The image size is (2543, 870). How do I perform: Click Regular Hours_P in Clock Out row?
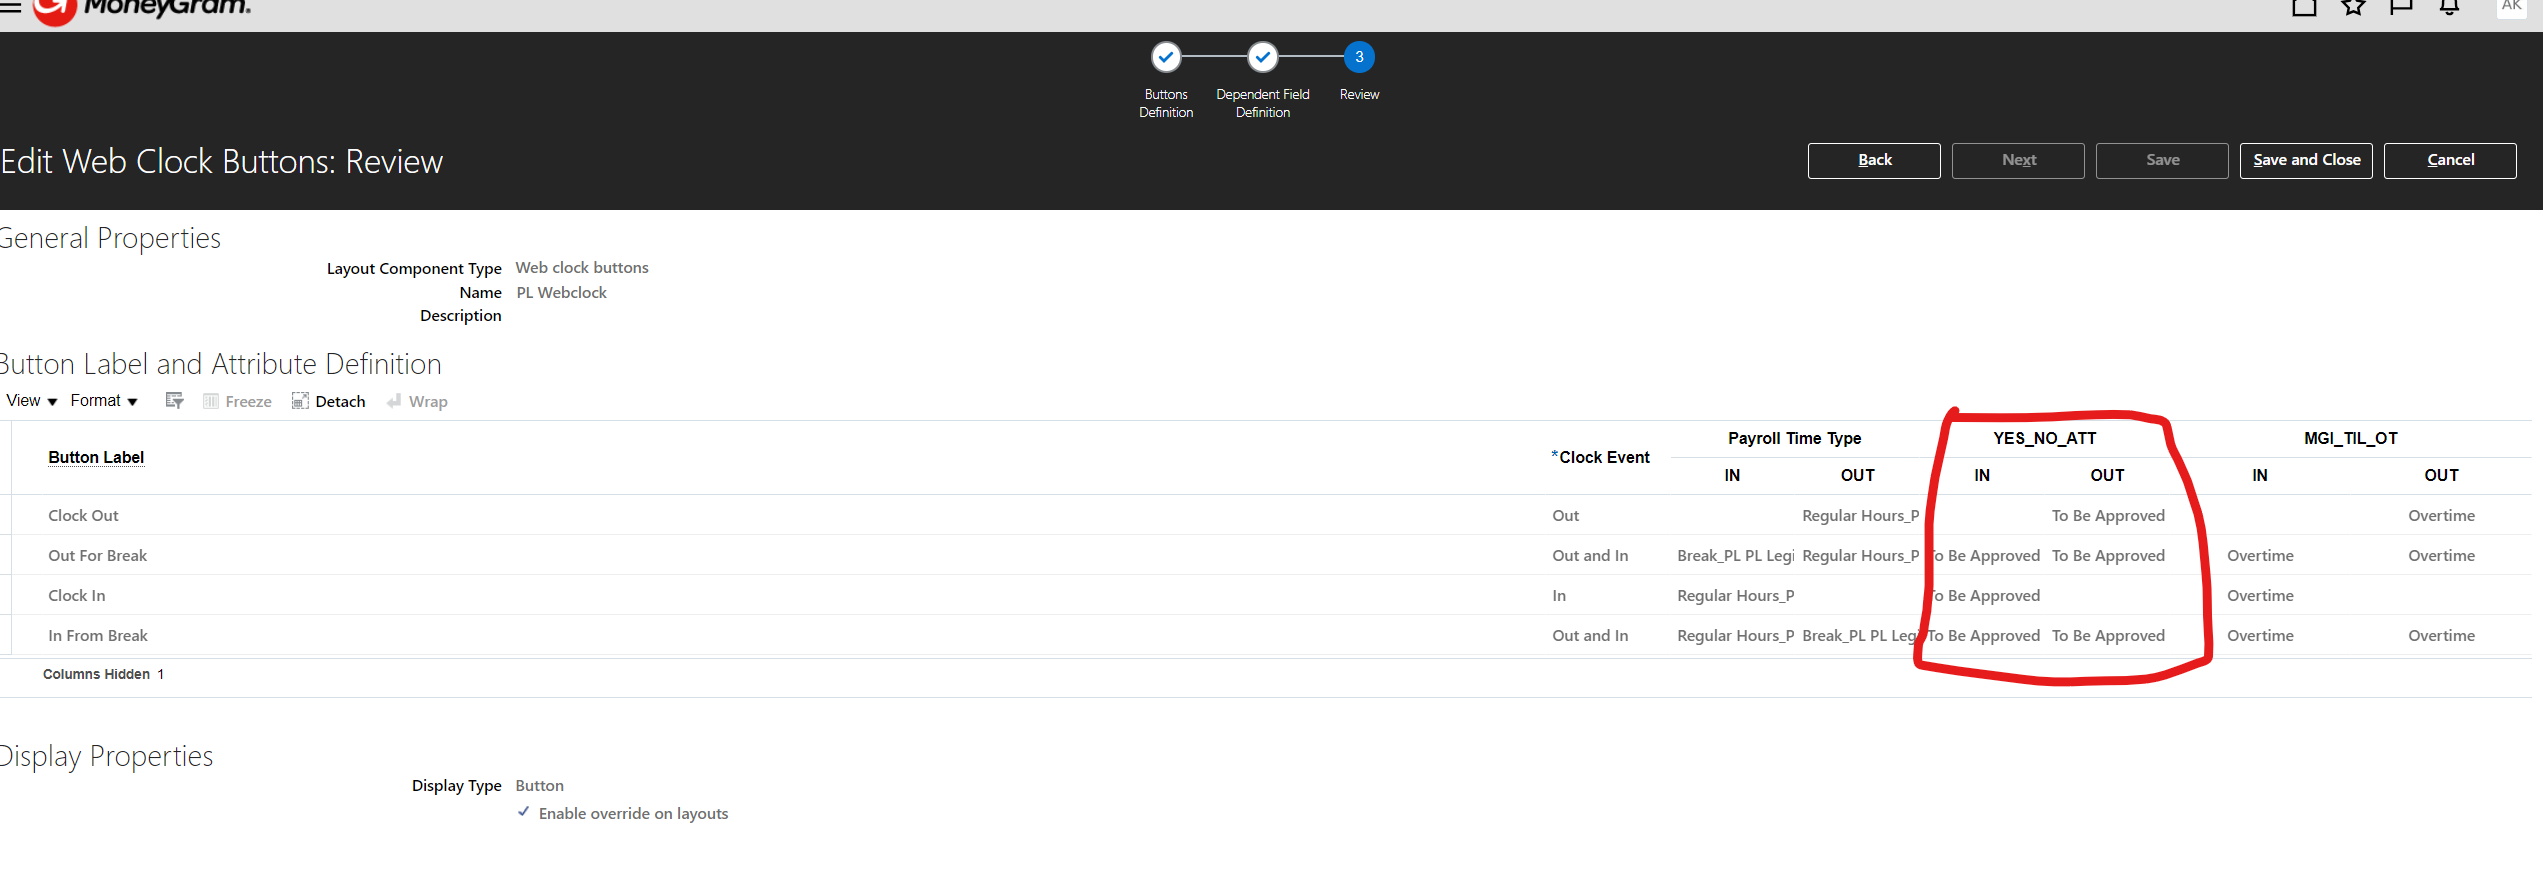pyautogui.click(x=1860, y=515)
